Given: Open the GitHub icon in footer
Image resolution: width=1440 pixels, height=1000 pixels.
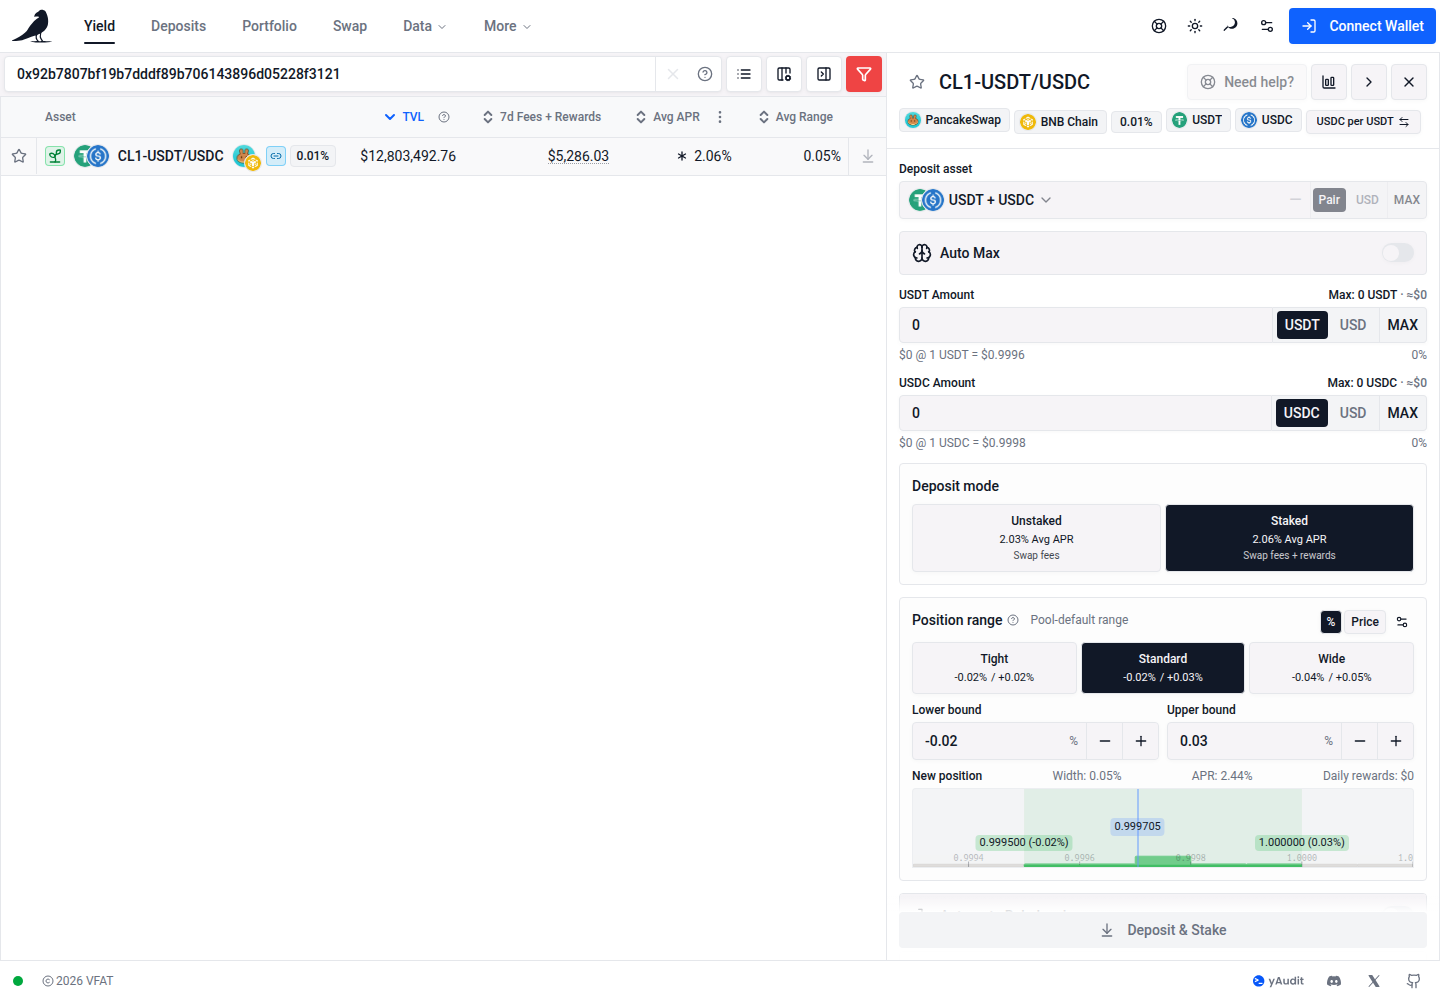Looking at the screenshot, I should click(x=1414, y=981).
